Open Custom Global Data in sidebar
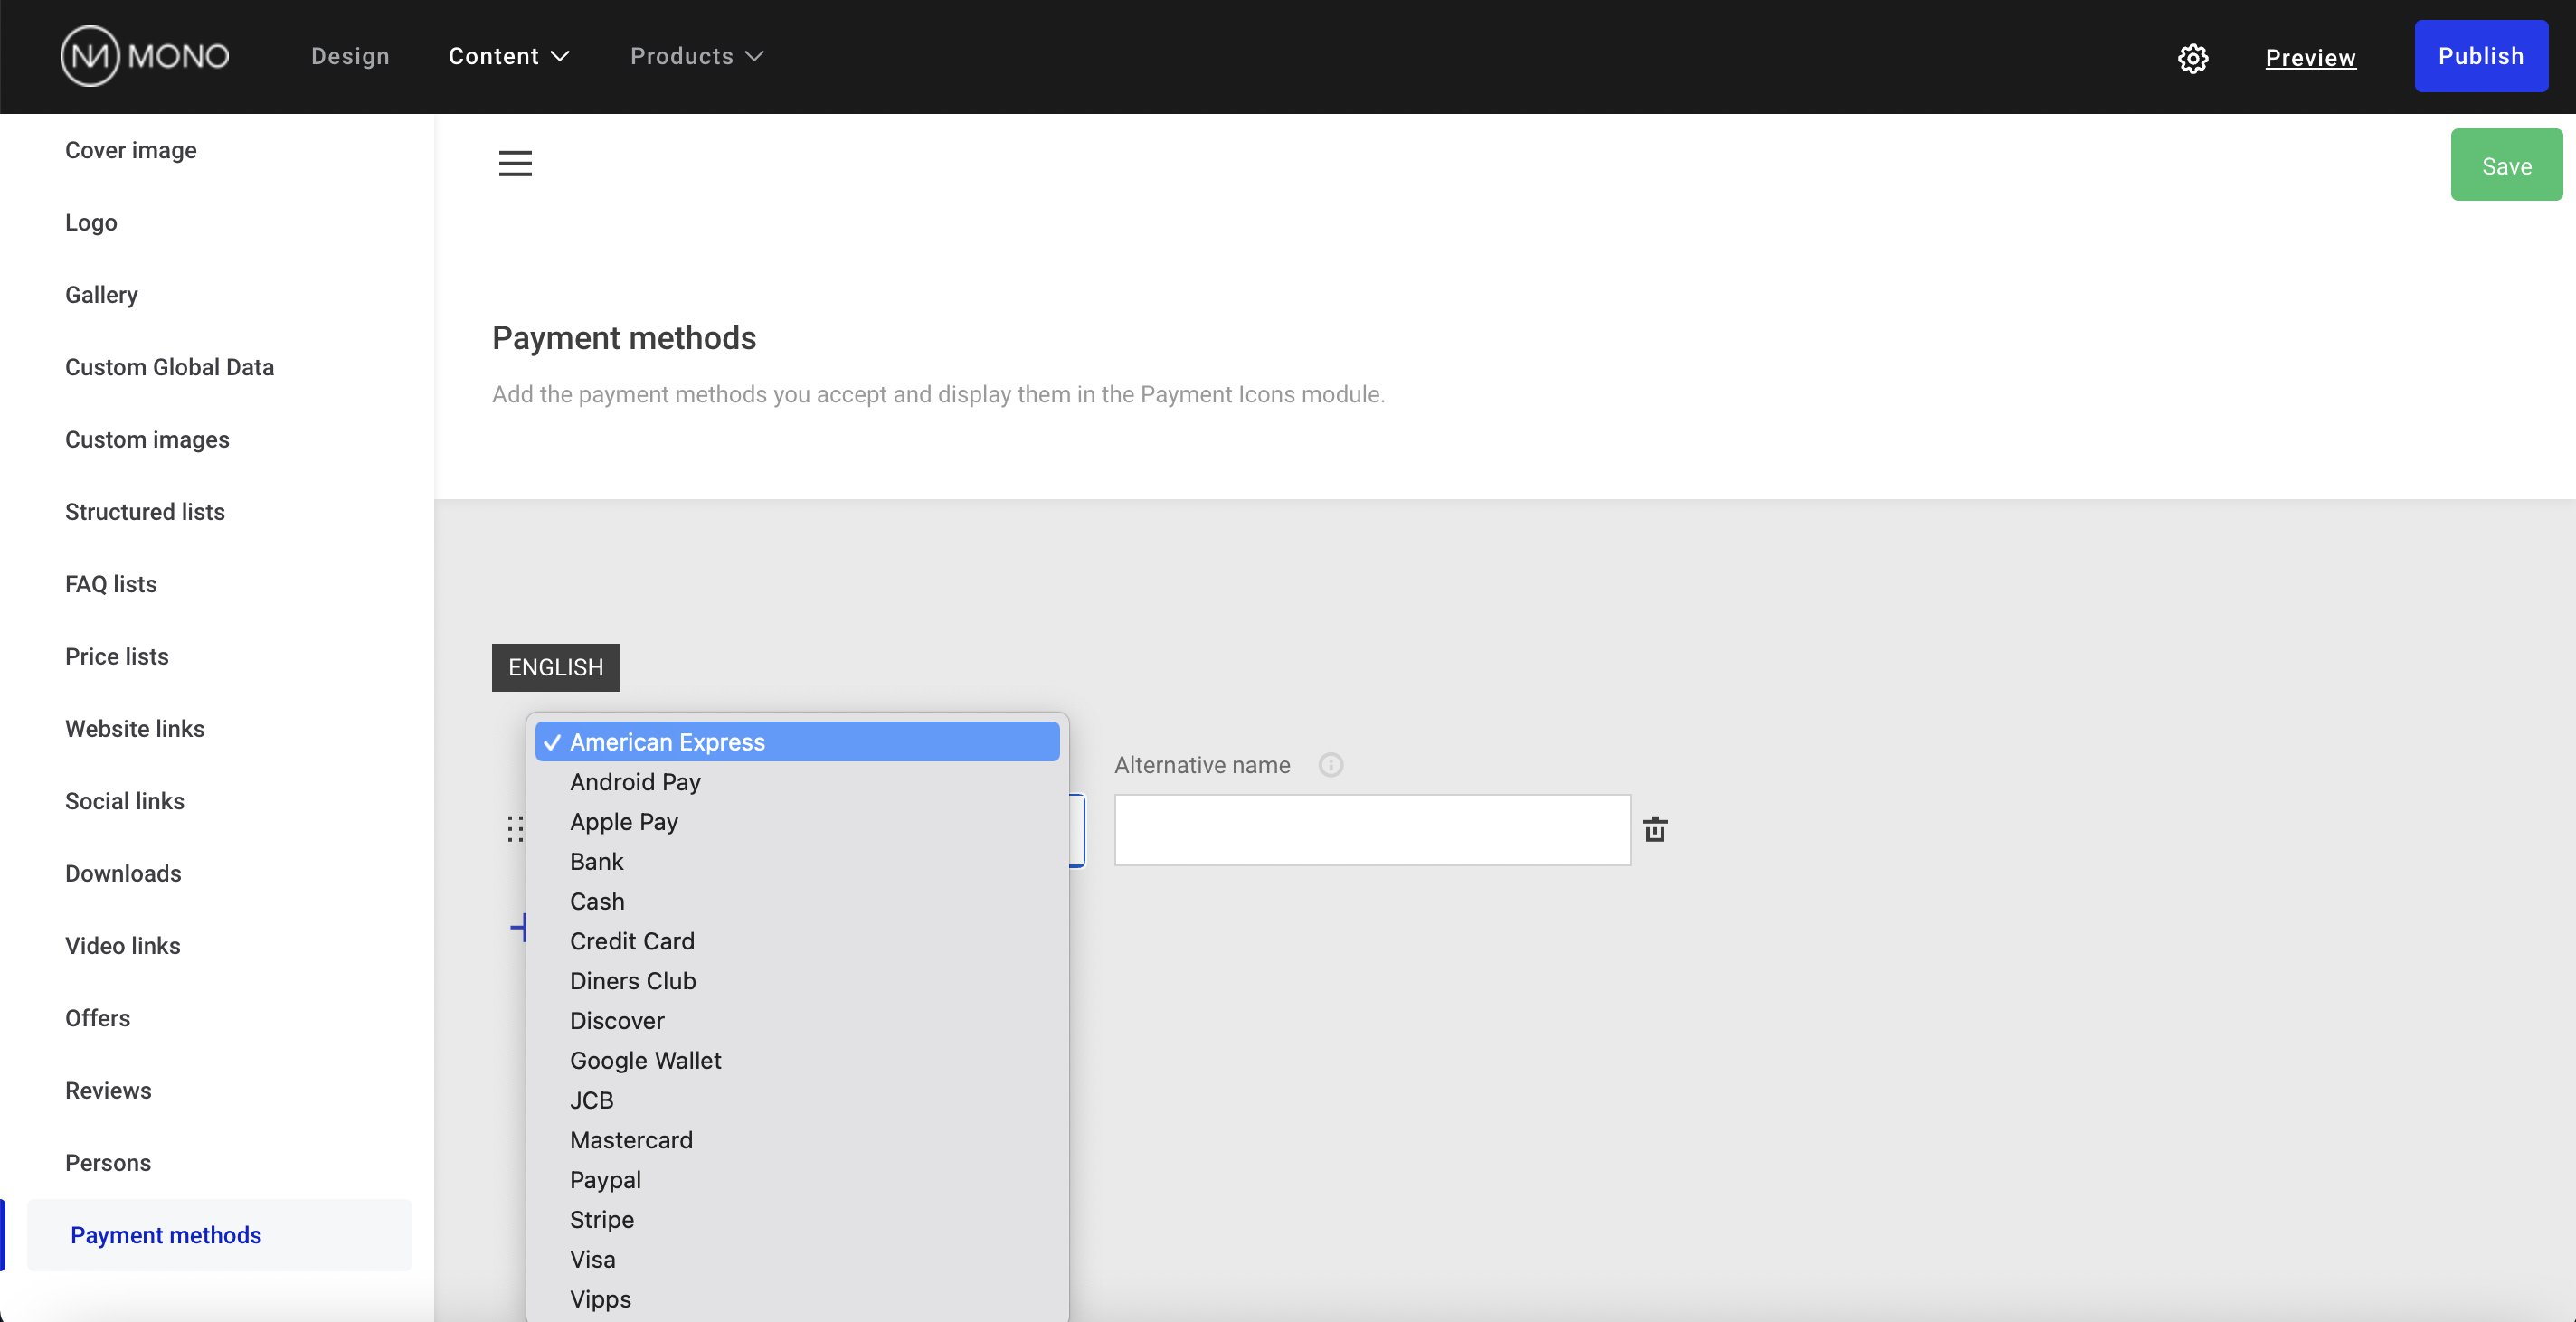This screenshot has width=2576, height=1322. click(x=169, y=367)
